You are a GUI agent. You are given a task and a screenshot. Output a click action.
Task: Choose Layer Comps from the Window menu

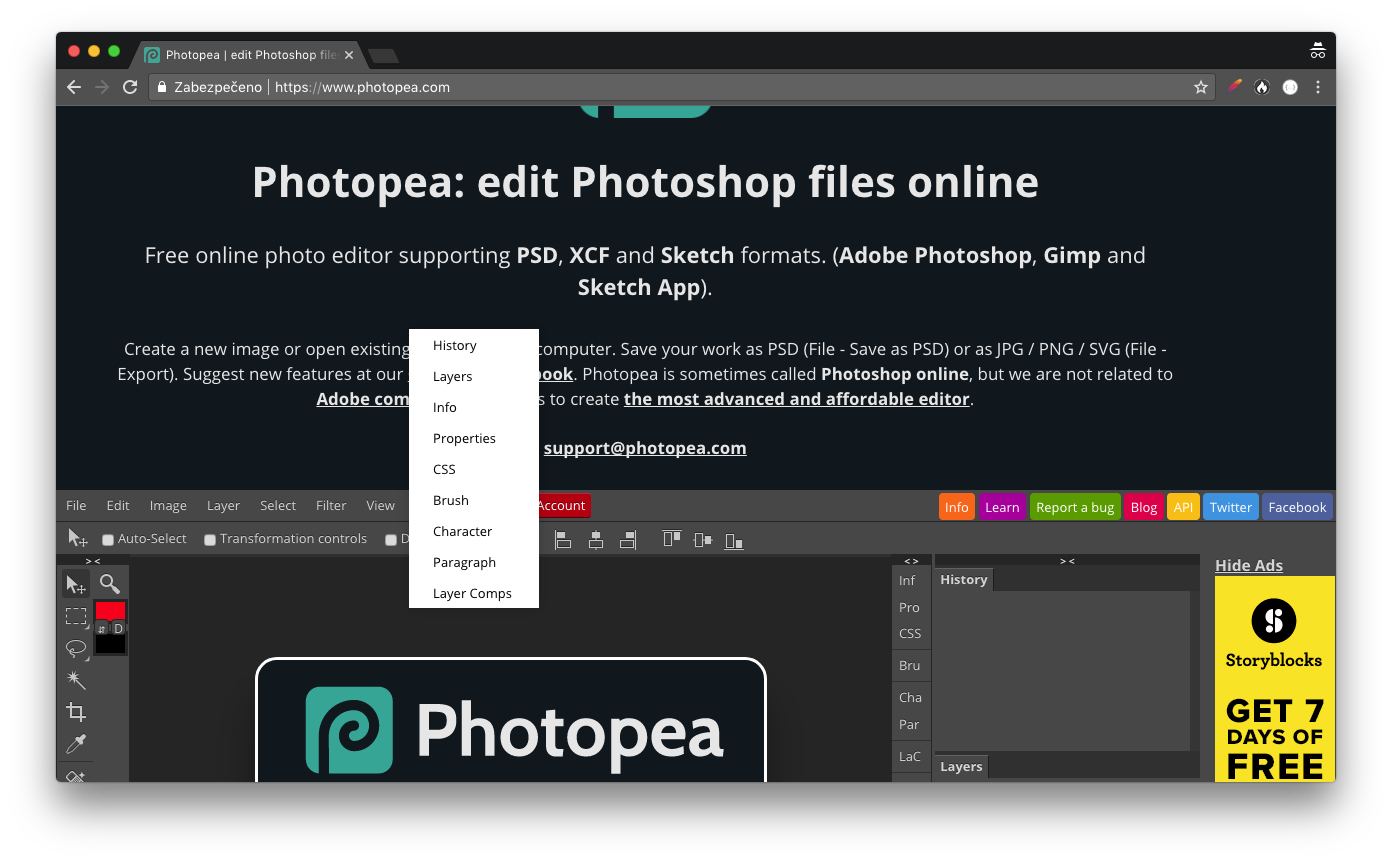pos(472,593)
